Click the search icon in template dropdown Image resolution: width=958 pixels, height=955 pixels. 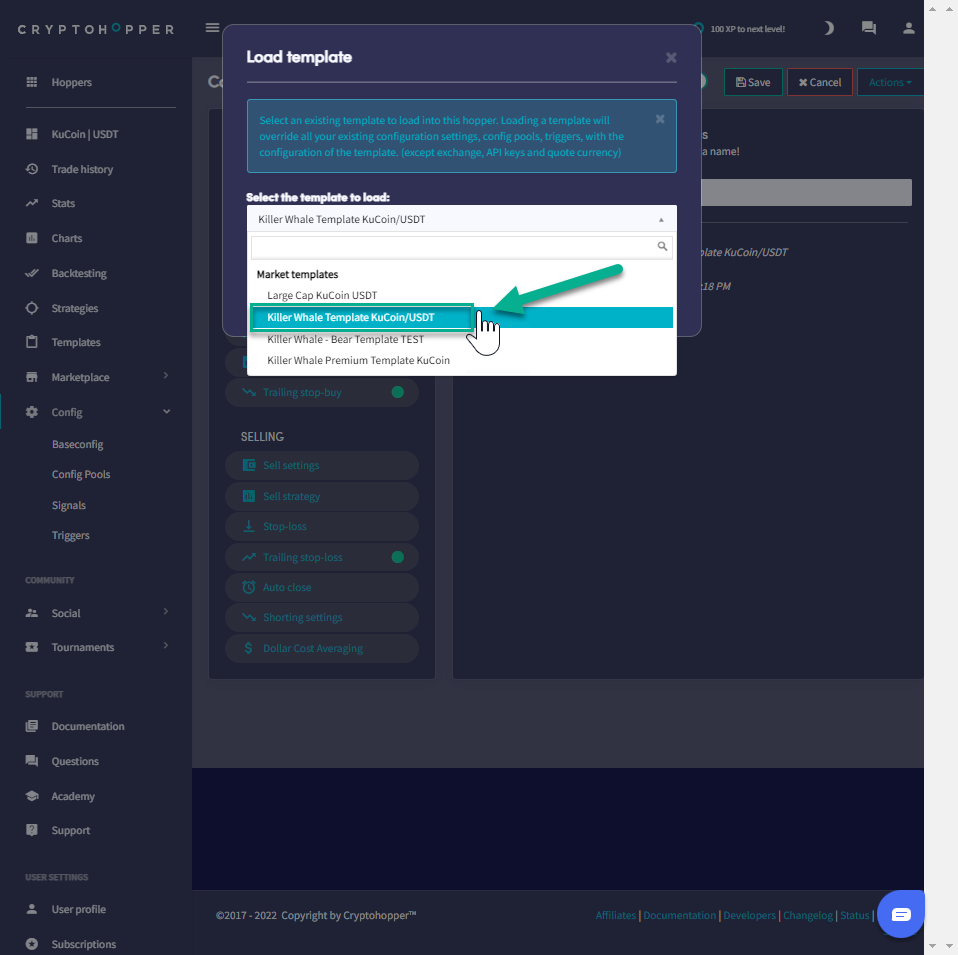tap(662, 246)
